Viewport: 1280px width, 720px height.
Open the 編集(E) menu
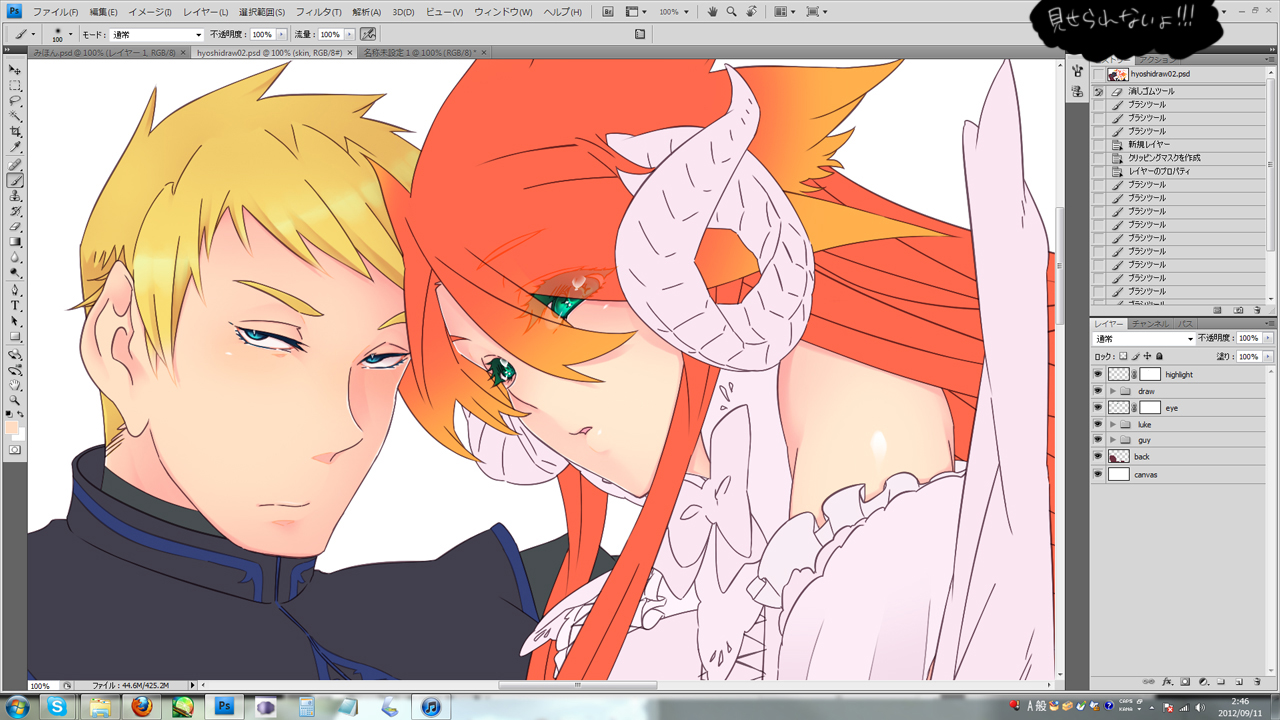103,12
